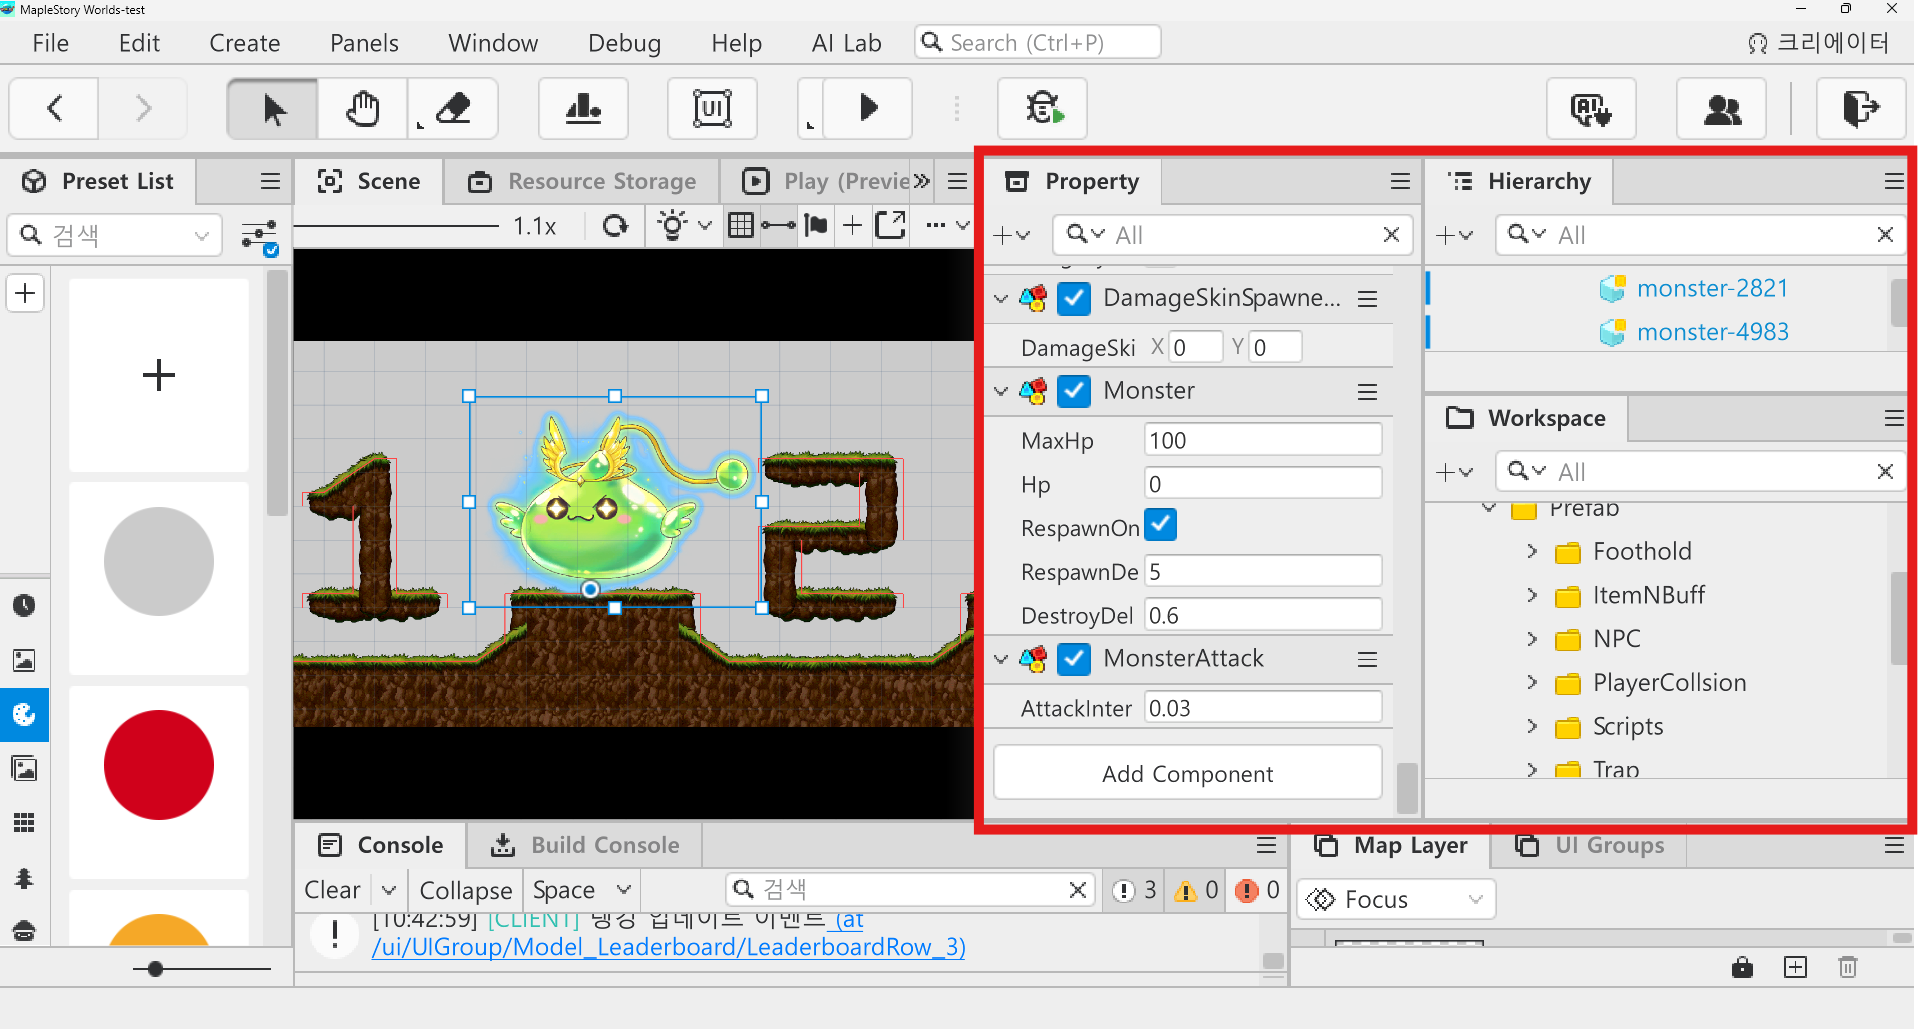Open the Create menu
The width and height of the screenshot is (1918, 1029).
[x=245, y=43]
